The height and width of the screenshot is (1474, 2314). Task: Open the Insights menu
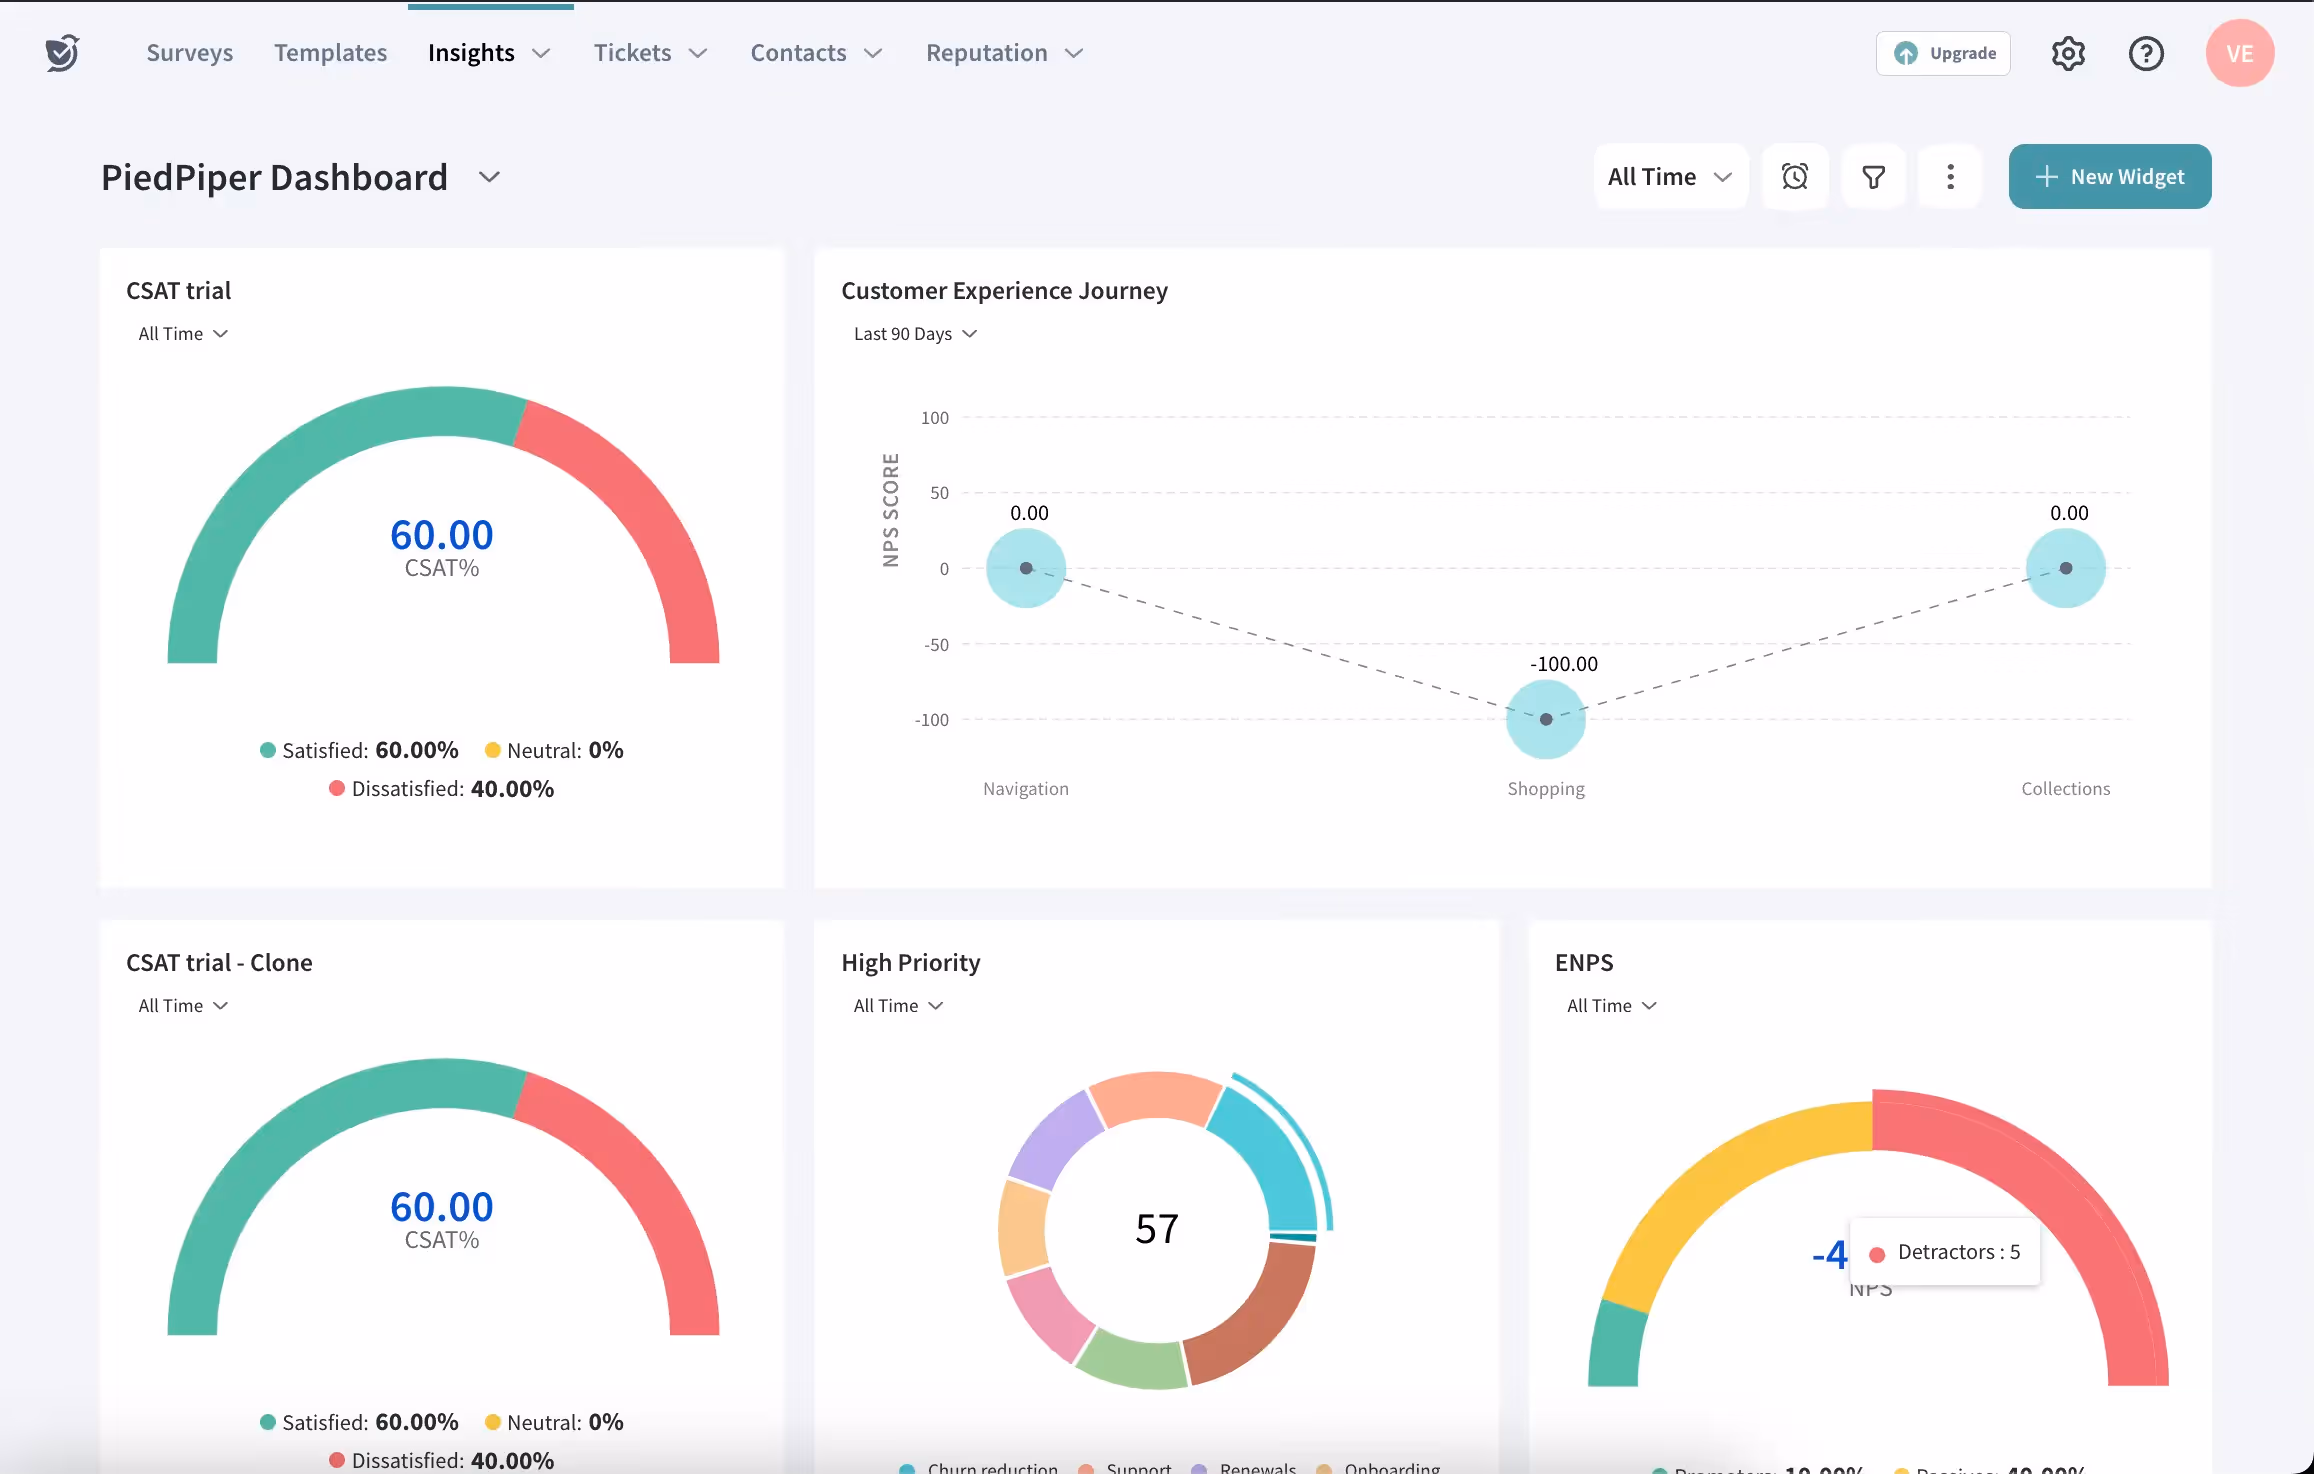(x=489, y=53)
